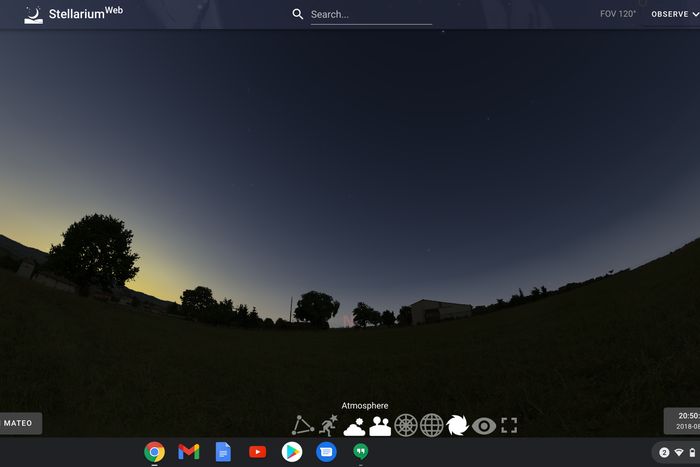Open the Mateo location button

click(x=20, y=423)
